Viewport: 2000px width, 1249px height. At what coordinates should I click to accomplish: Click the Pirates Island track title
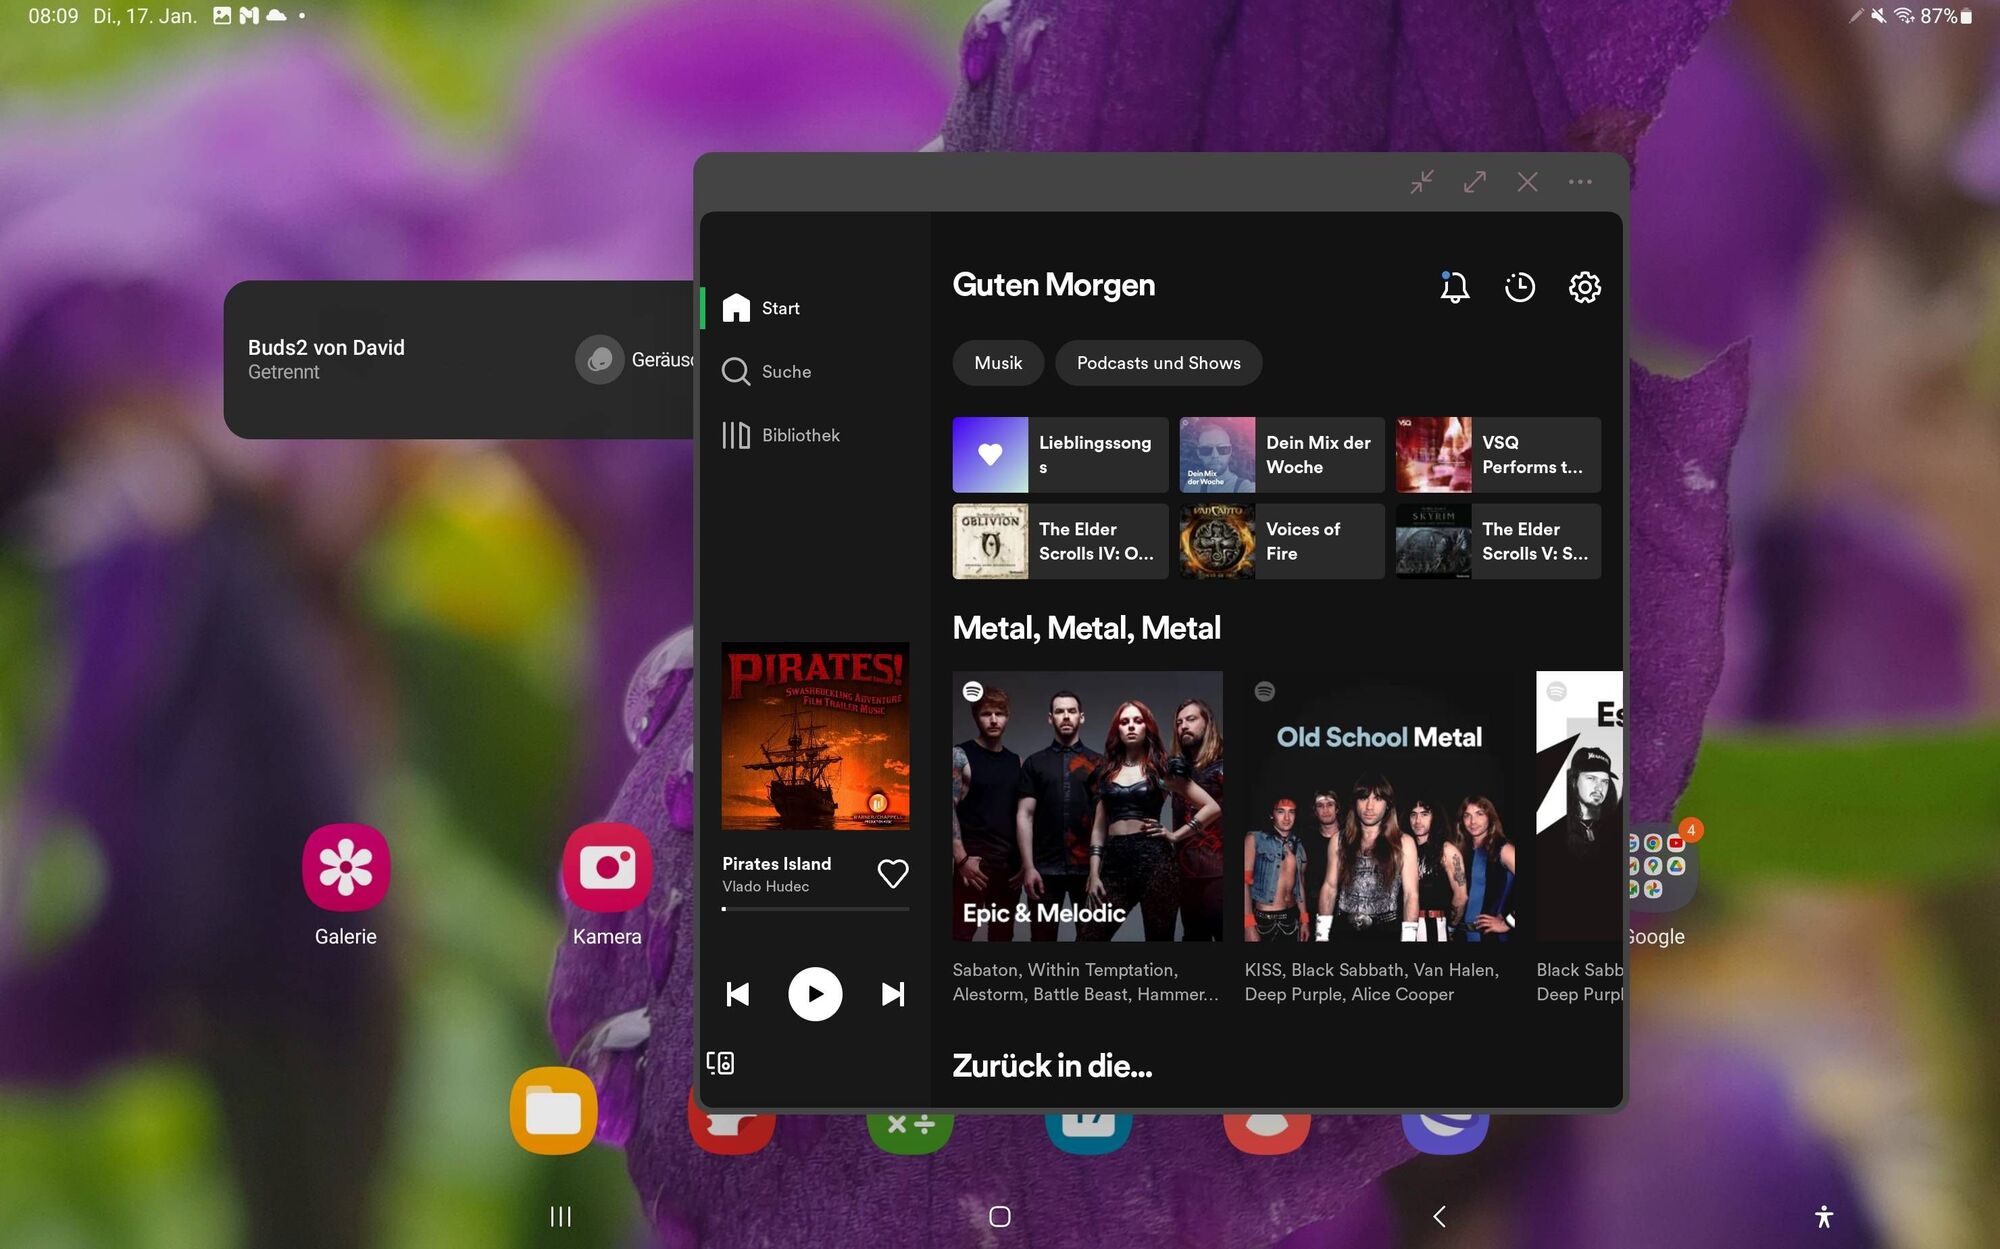pyautogui.click(x=777, y=863)
